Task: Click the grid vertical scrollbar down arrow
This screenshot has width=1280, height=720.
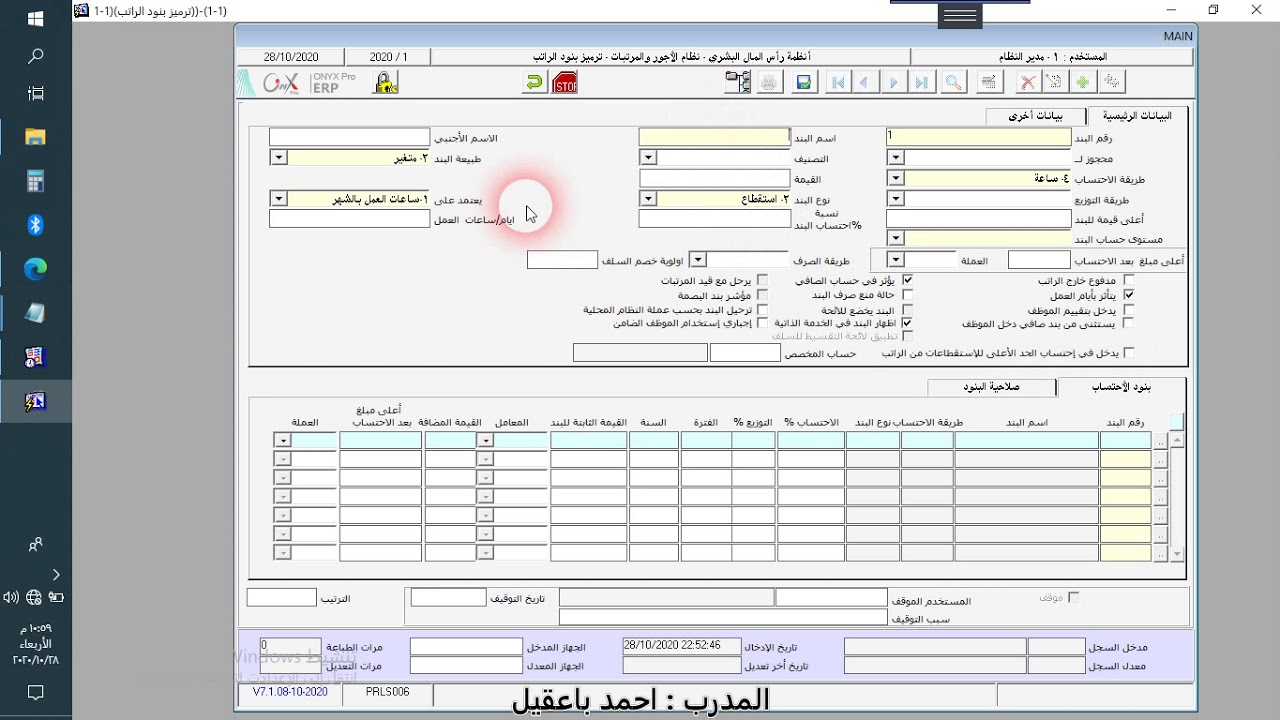Action: pyautogui.click(x=1177, y=554)
